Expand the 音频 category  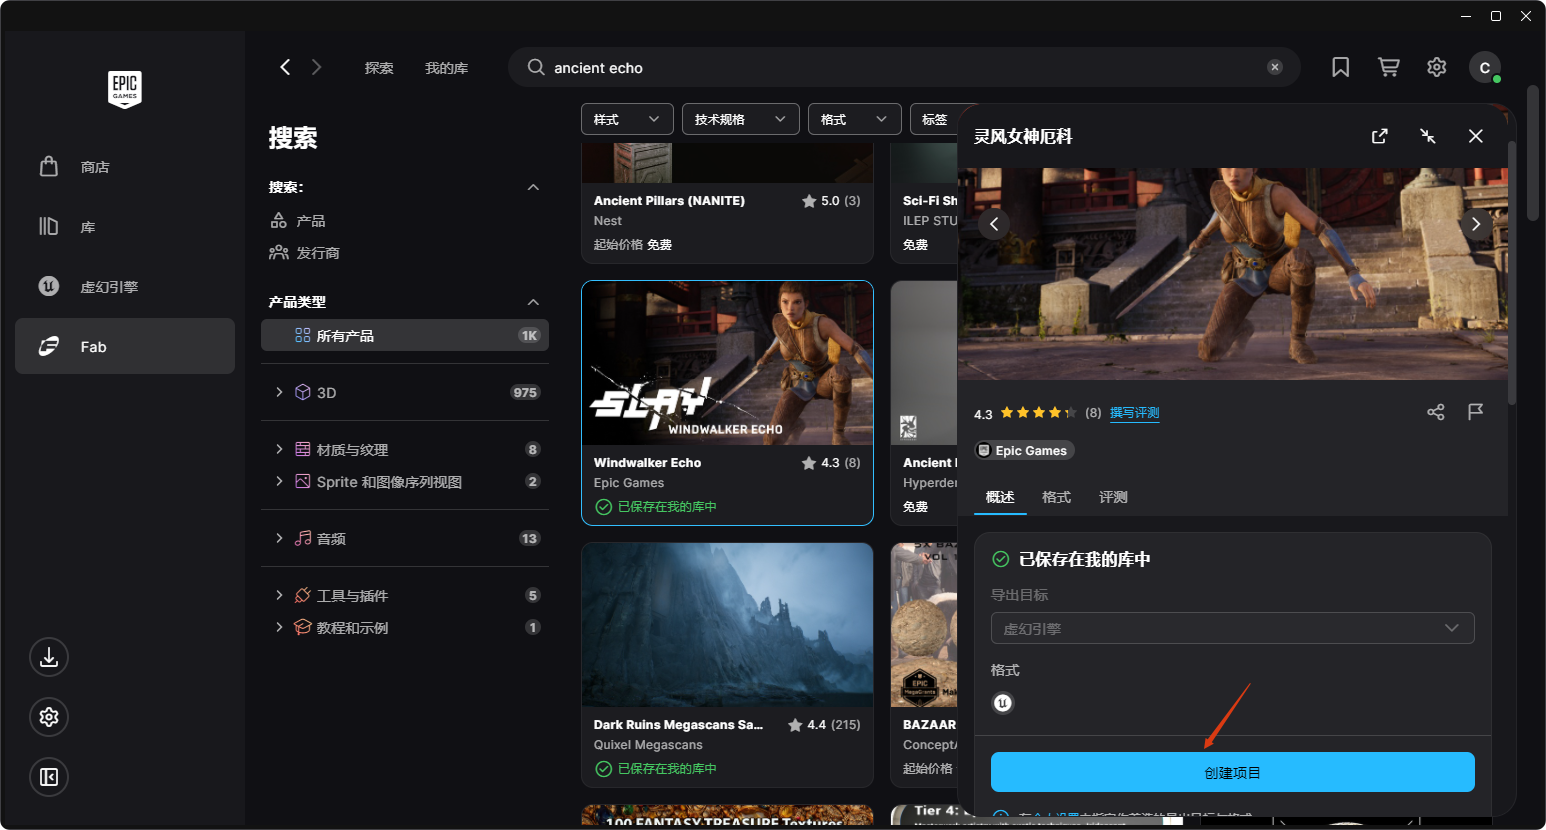pos(279,538)
